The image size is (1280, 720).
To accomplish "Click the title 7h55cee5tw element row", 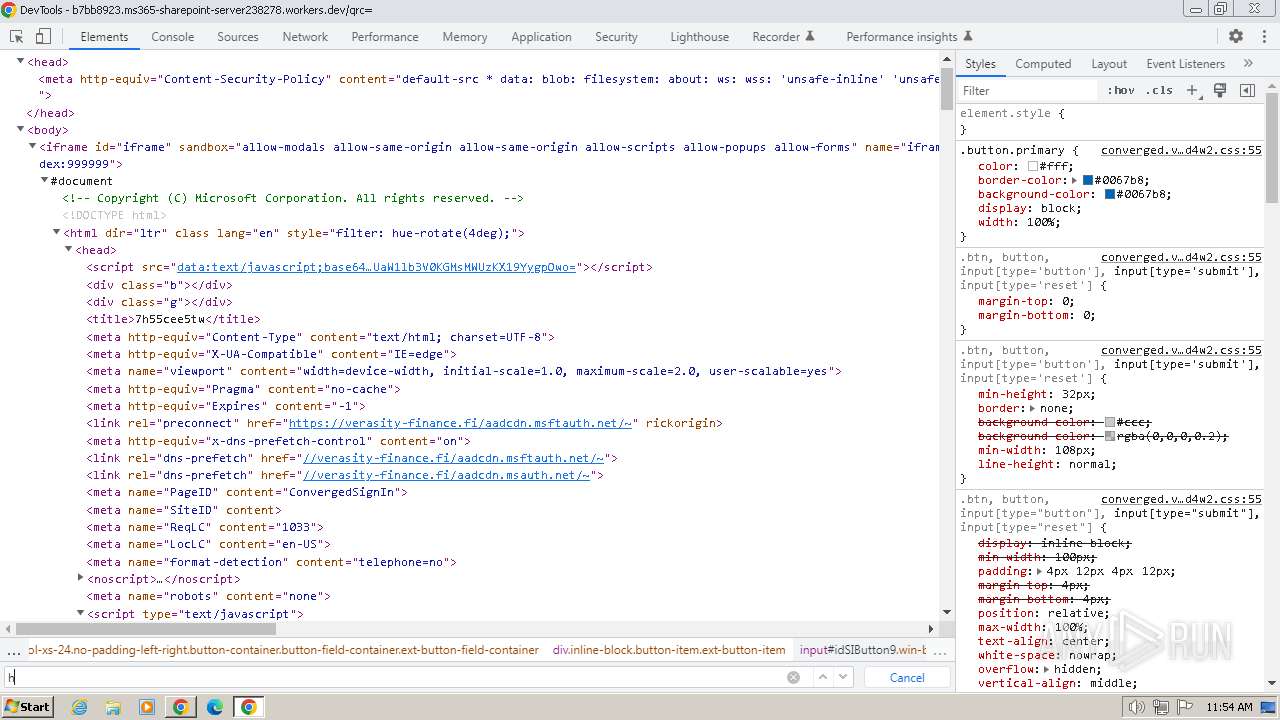I will [x=173, y=319].
